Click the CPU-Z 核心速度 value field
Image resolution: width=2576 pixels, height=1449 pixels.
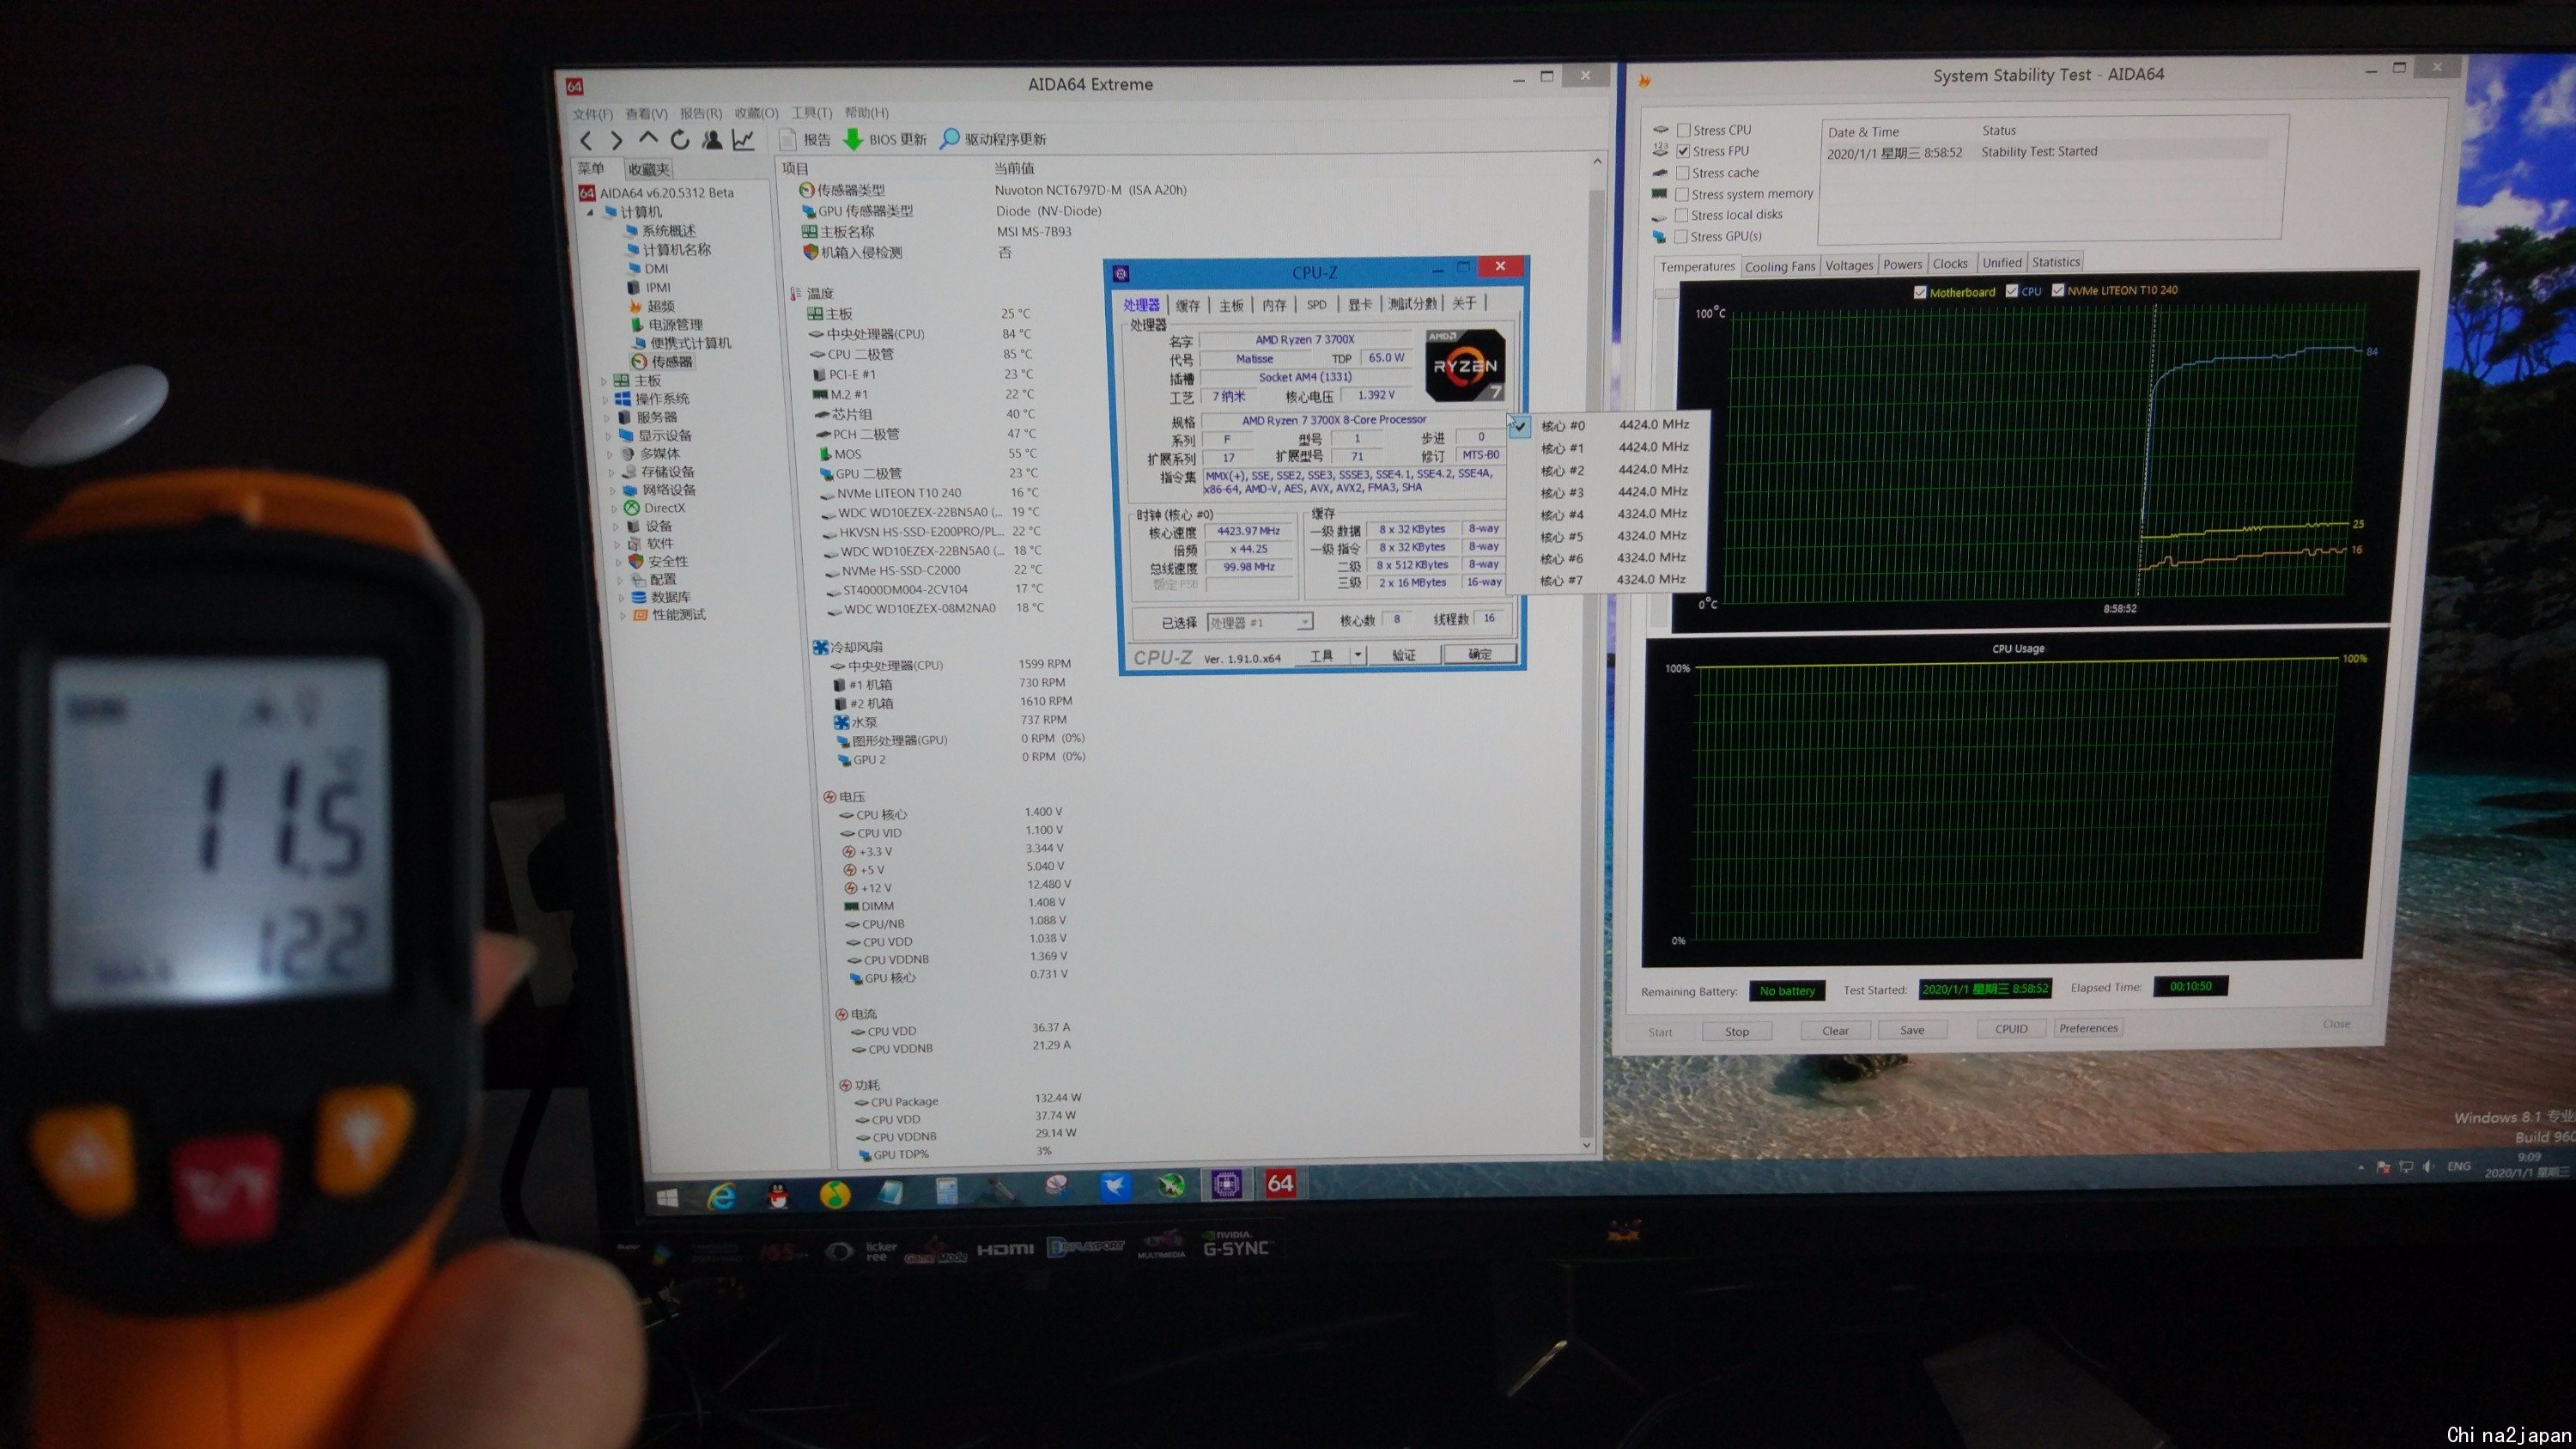tap(1249, 531)
